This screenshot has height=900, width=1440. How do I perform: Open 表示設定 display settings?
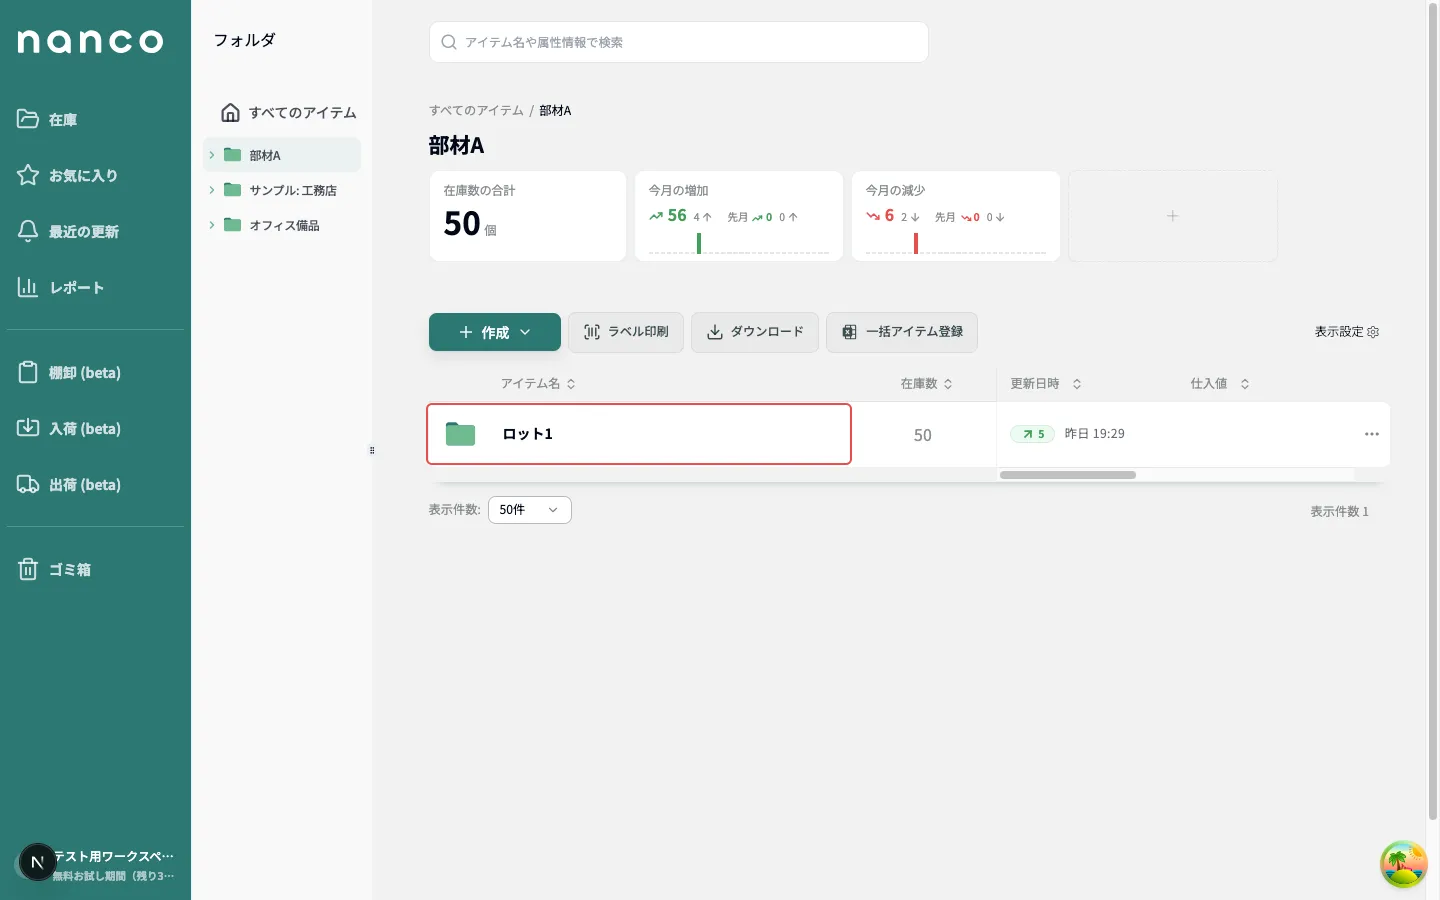point(1347,332)
